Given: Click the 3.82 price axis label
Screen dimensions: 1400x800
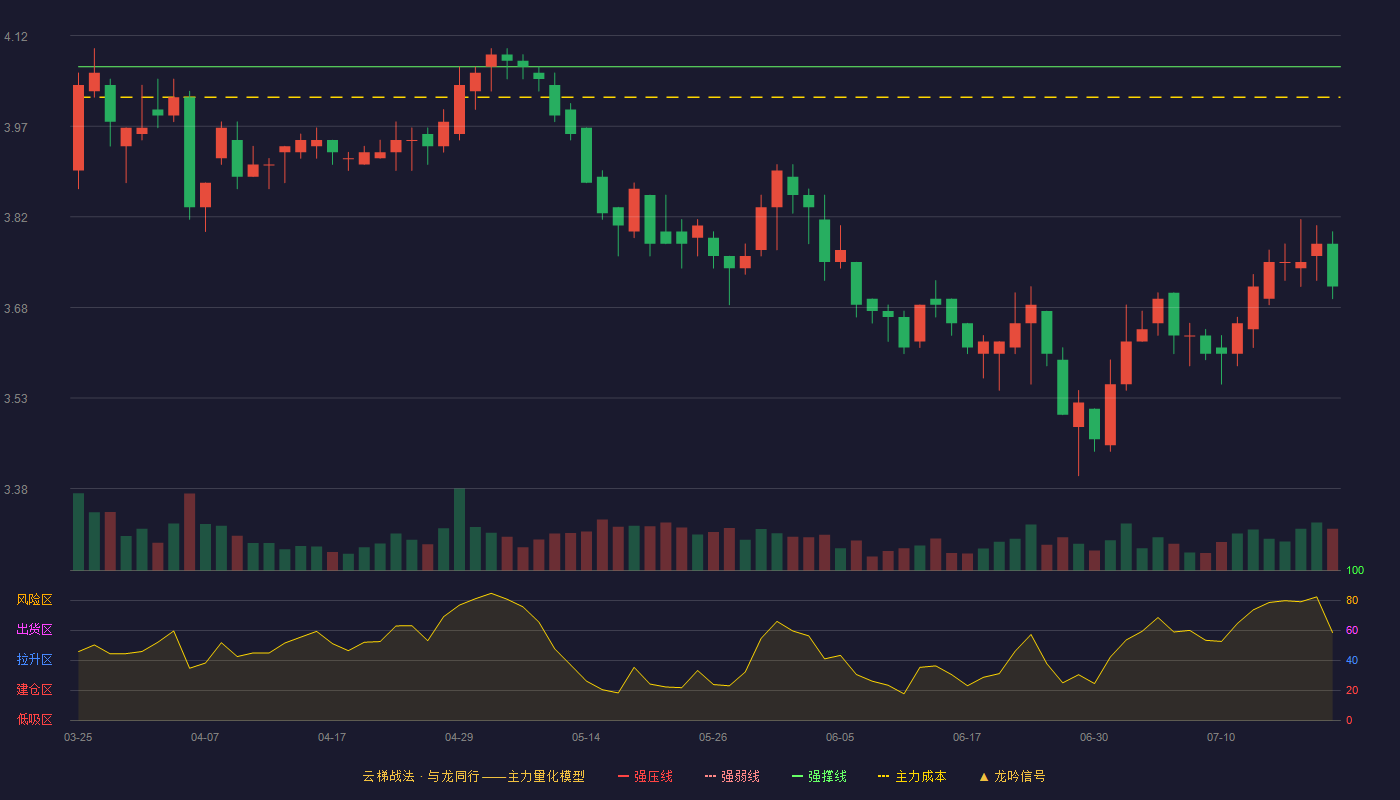Looking at the screenshot, I should pyautogui.click(x=16, y=218).
